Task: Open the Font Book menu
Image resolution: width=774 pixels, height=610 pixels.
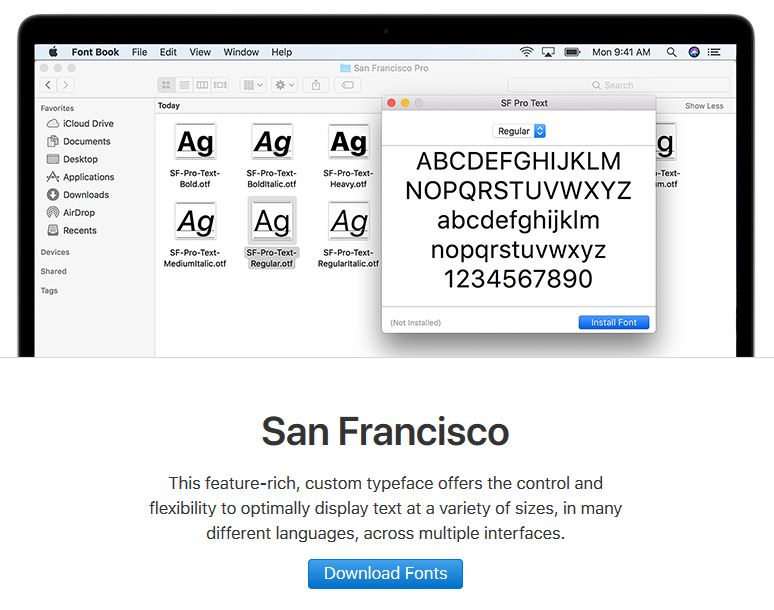Action: (x=95, y=52)
